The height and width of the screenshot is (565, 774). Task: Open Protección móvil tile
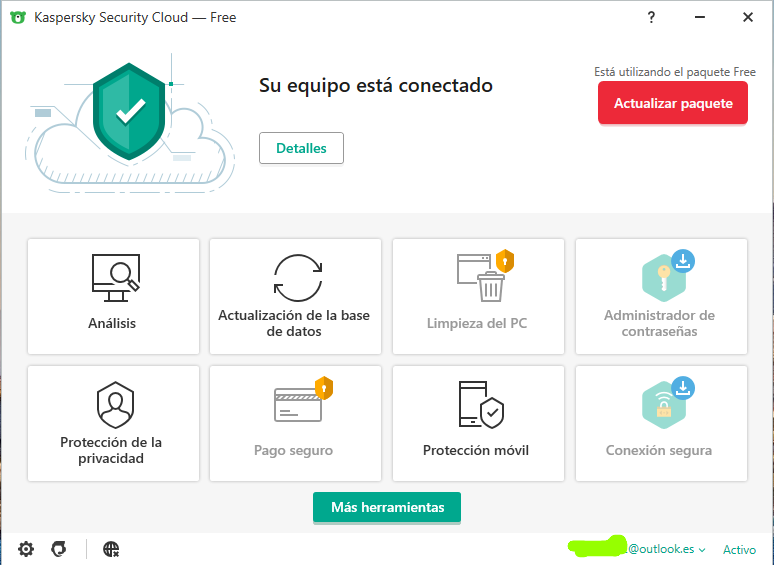point(478,423)
